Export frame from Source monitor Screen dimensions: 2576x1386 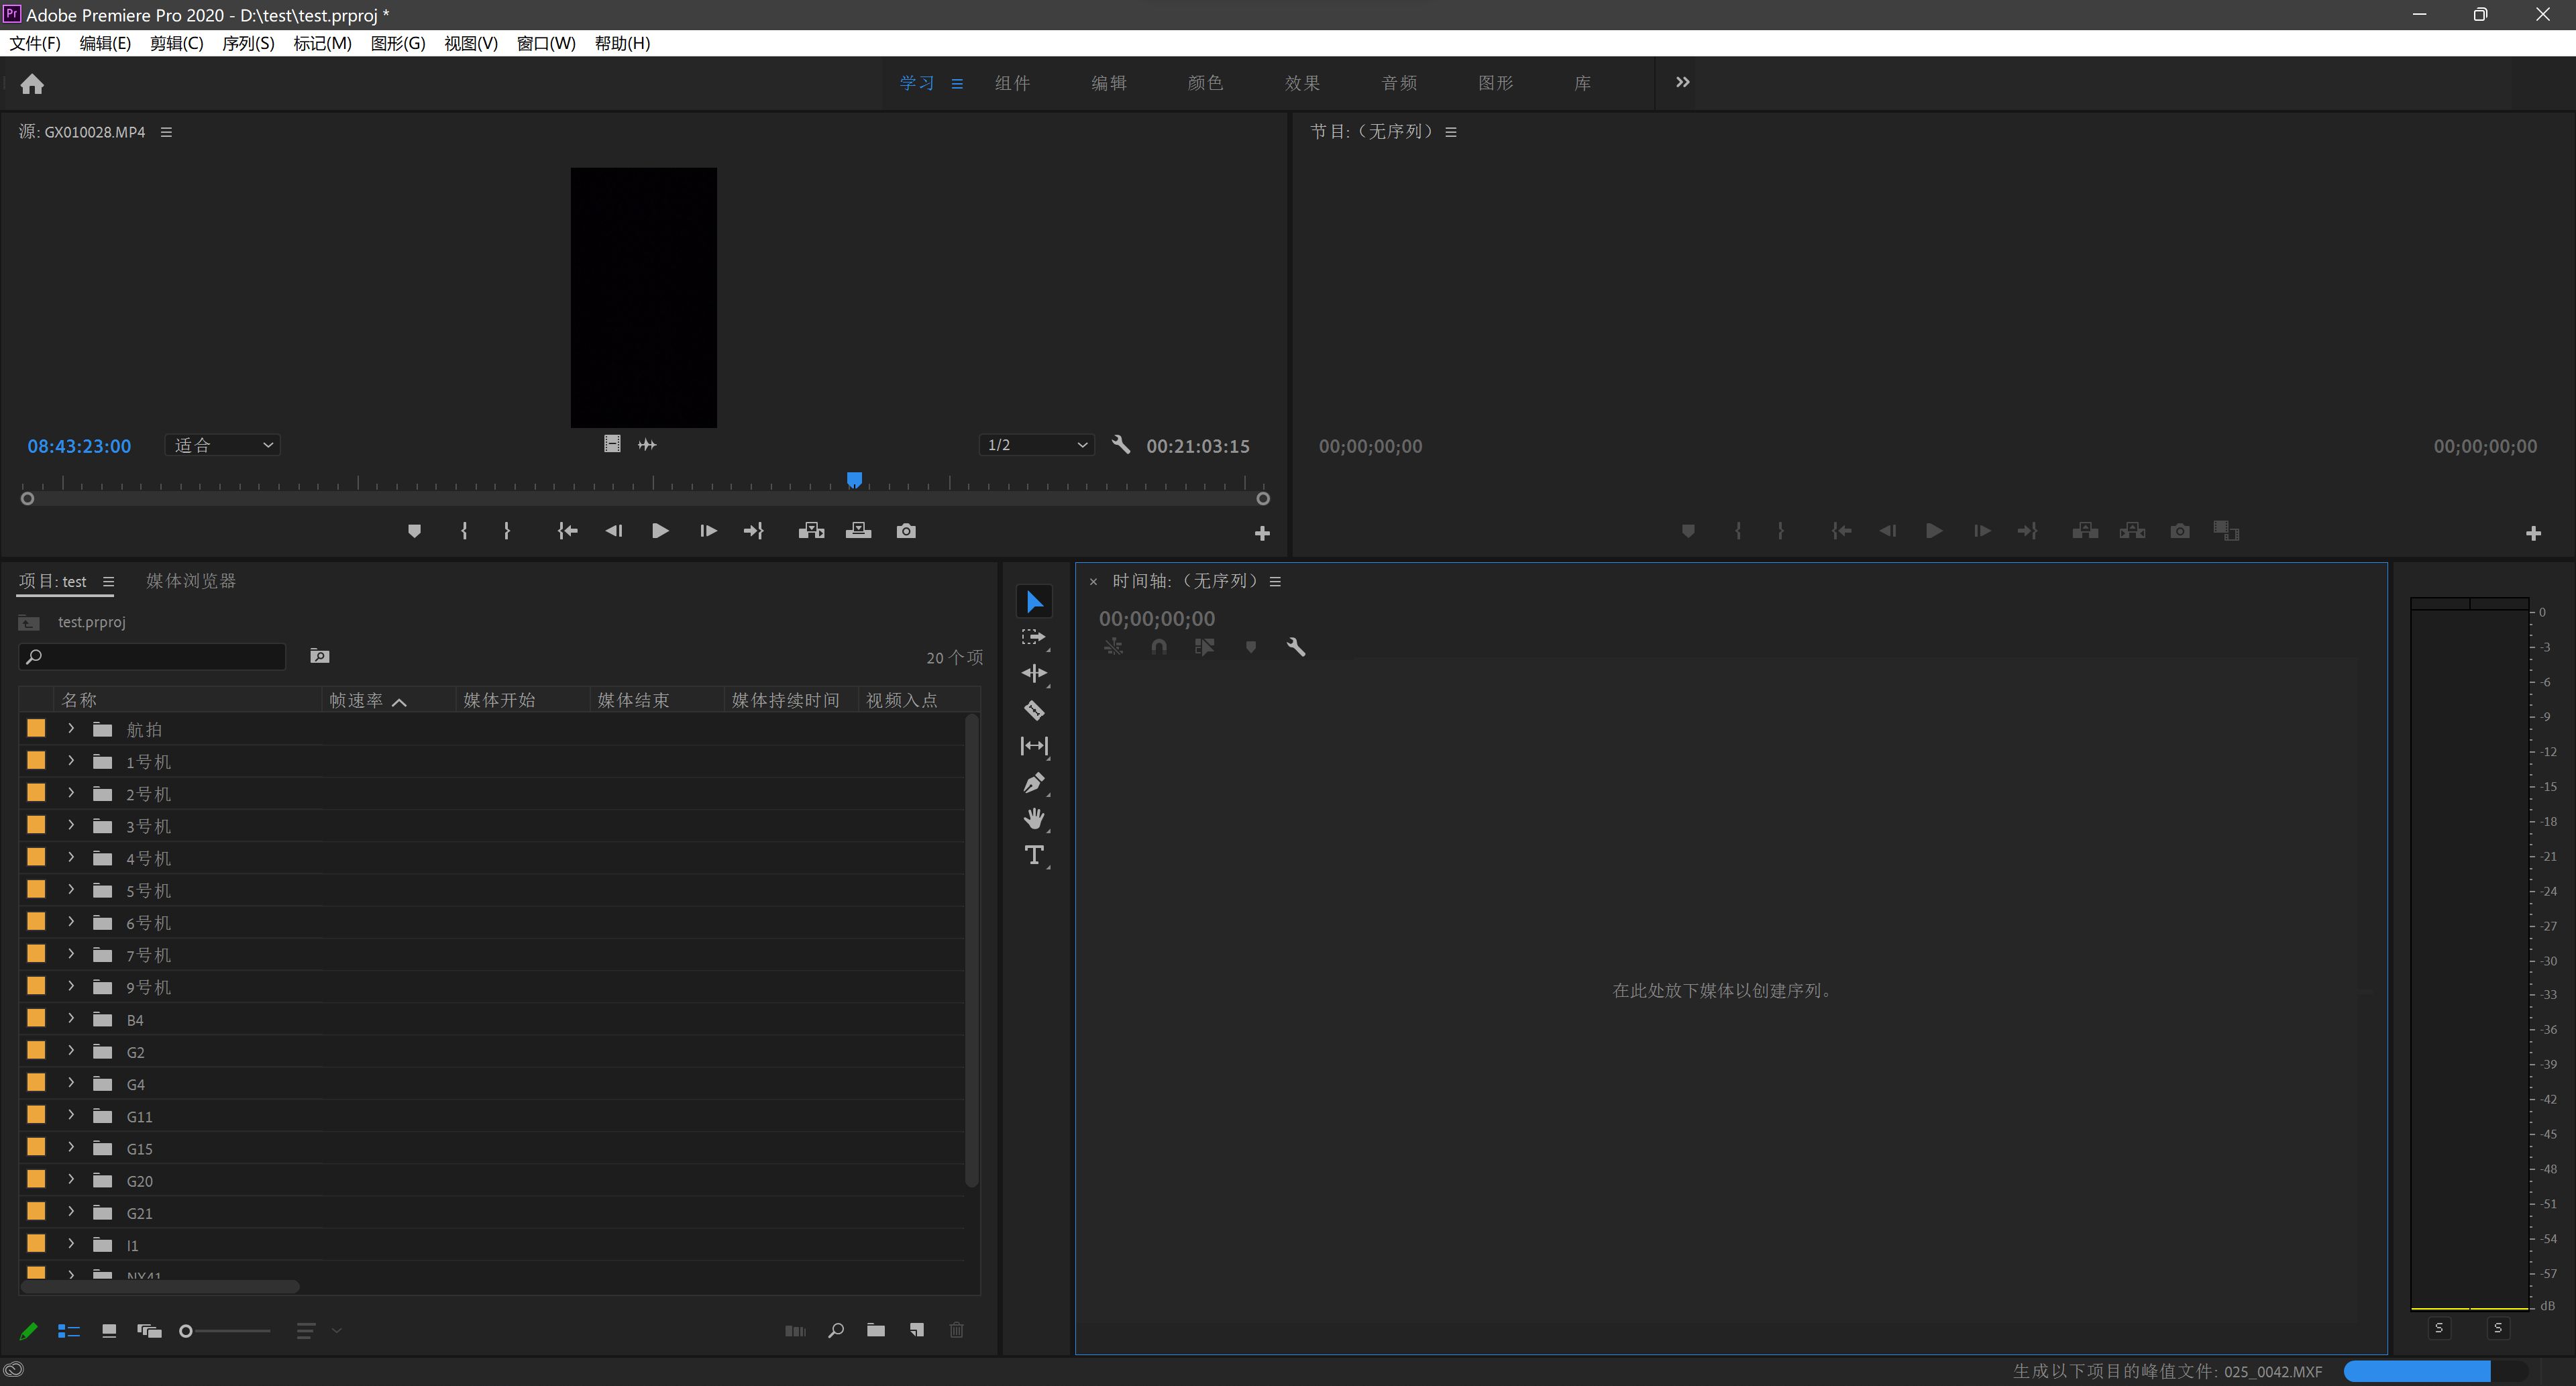pyautogui.click(x=906, y=531)
